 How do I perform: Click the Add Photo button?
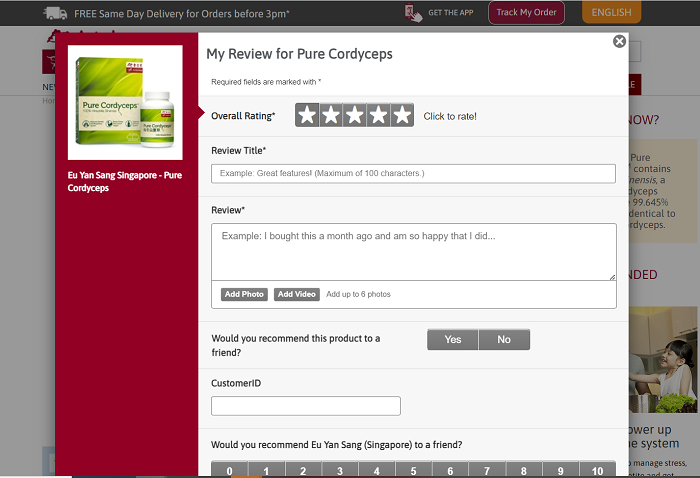(244, 294)
